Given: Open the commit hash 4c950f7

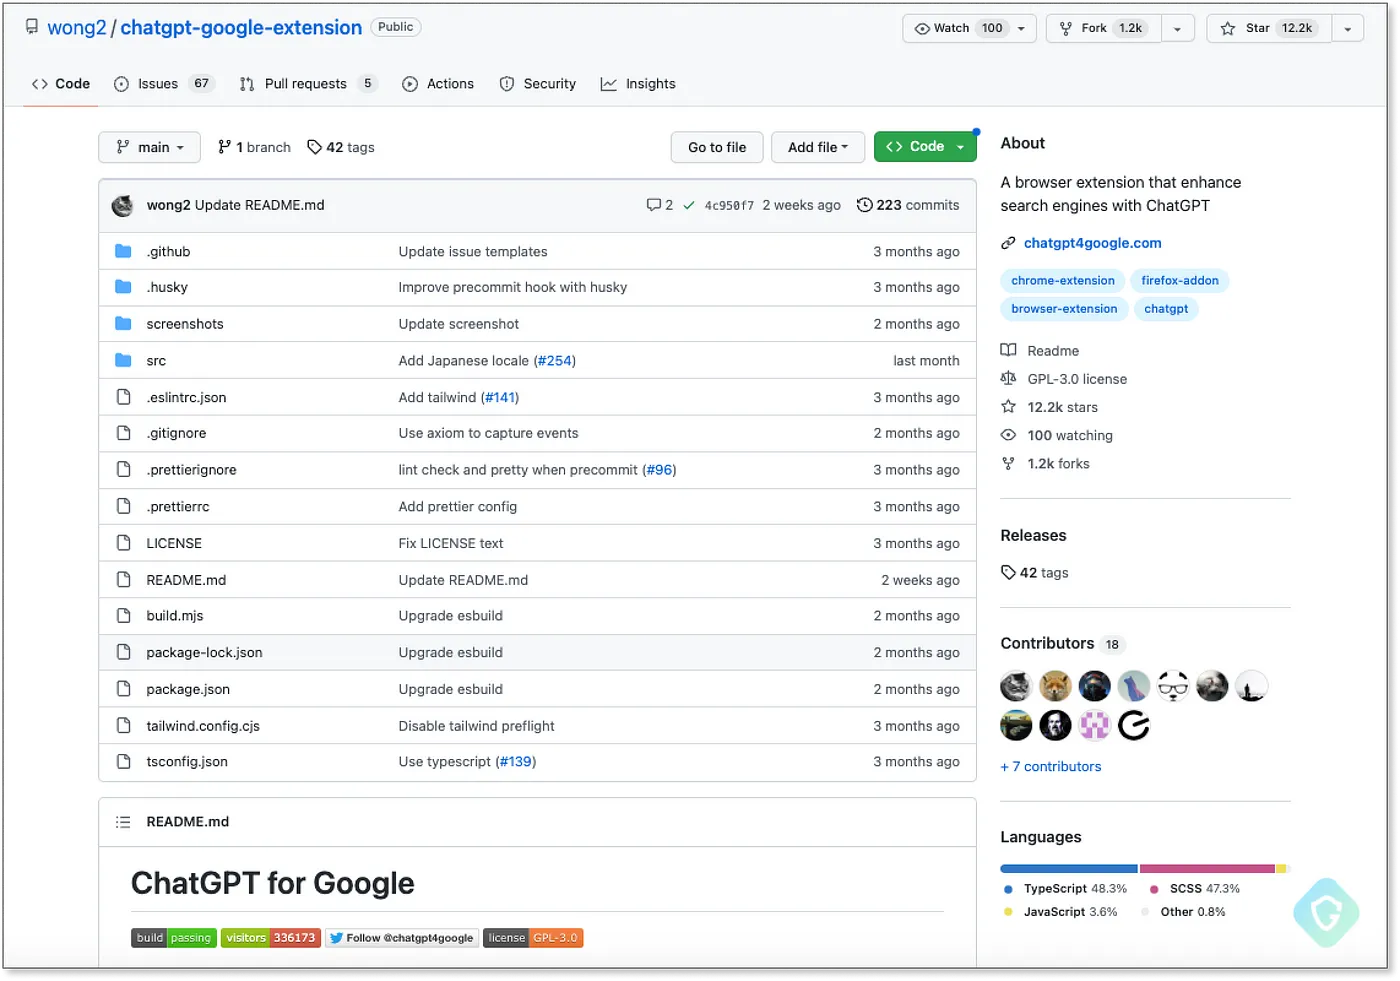Looking at the screenshot, I should tap(729, 205).
